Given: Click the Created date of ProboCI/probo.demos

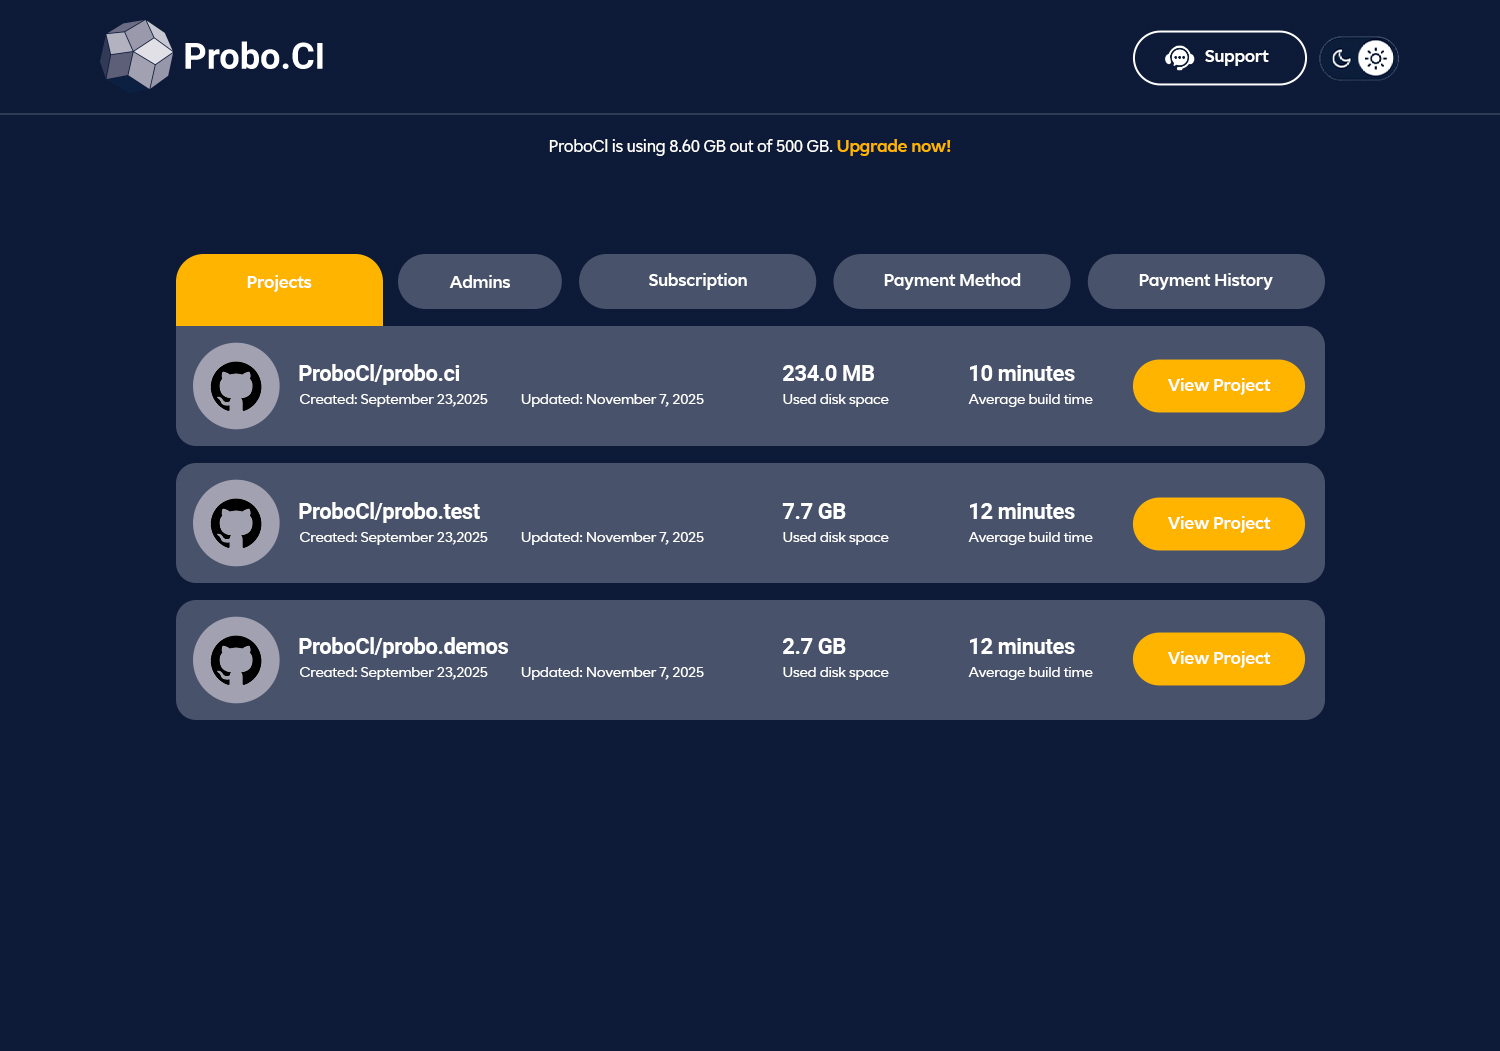Looking at the screenshot, I should point(394,673).
